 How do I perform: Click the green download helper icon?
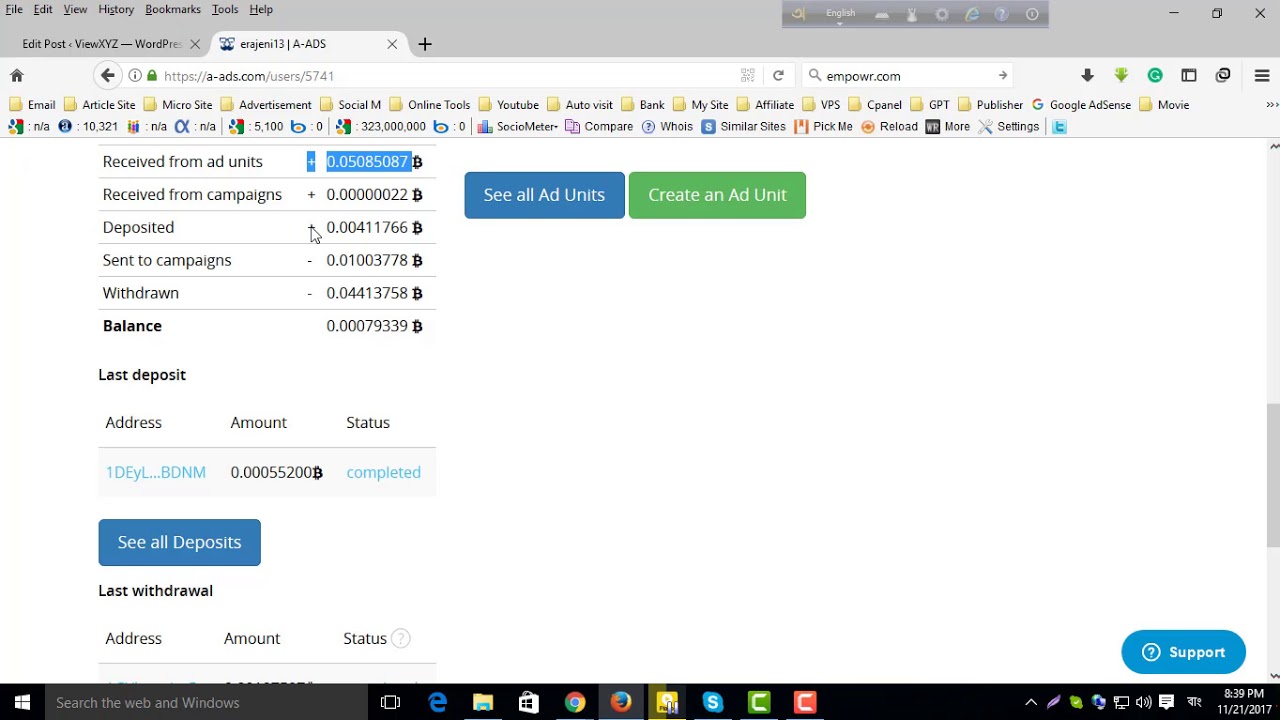click(x=1121, y=76)
